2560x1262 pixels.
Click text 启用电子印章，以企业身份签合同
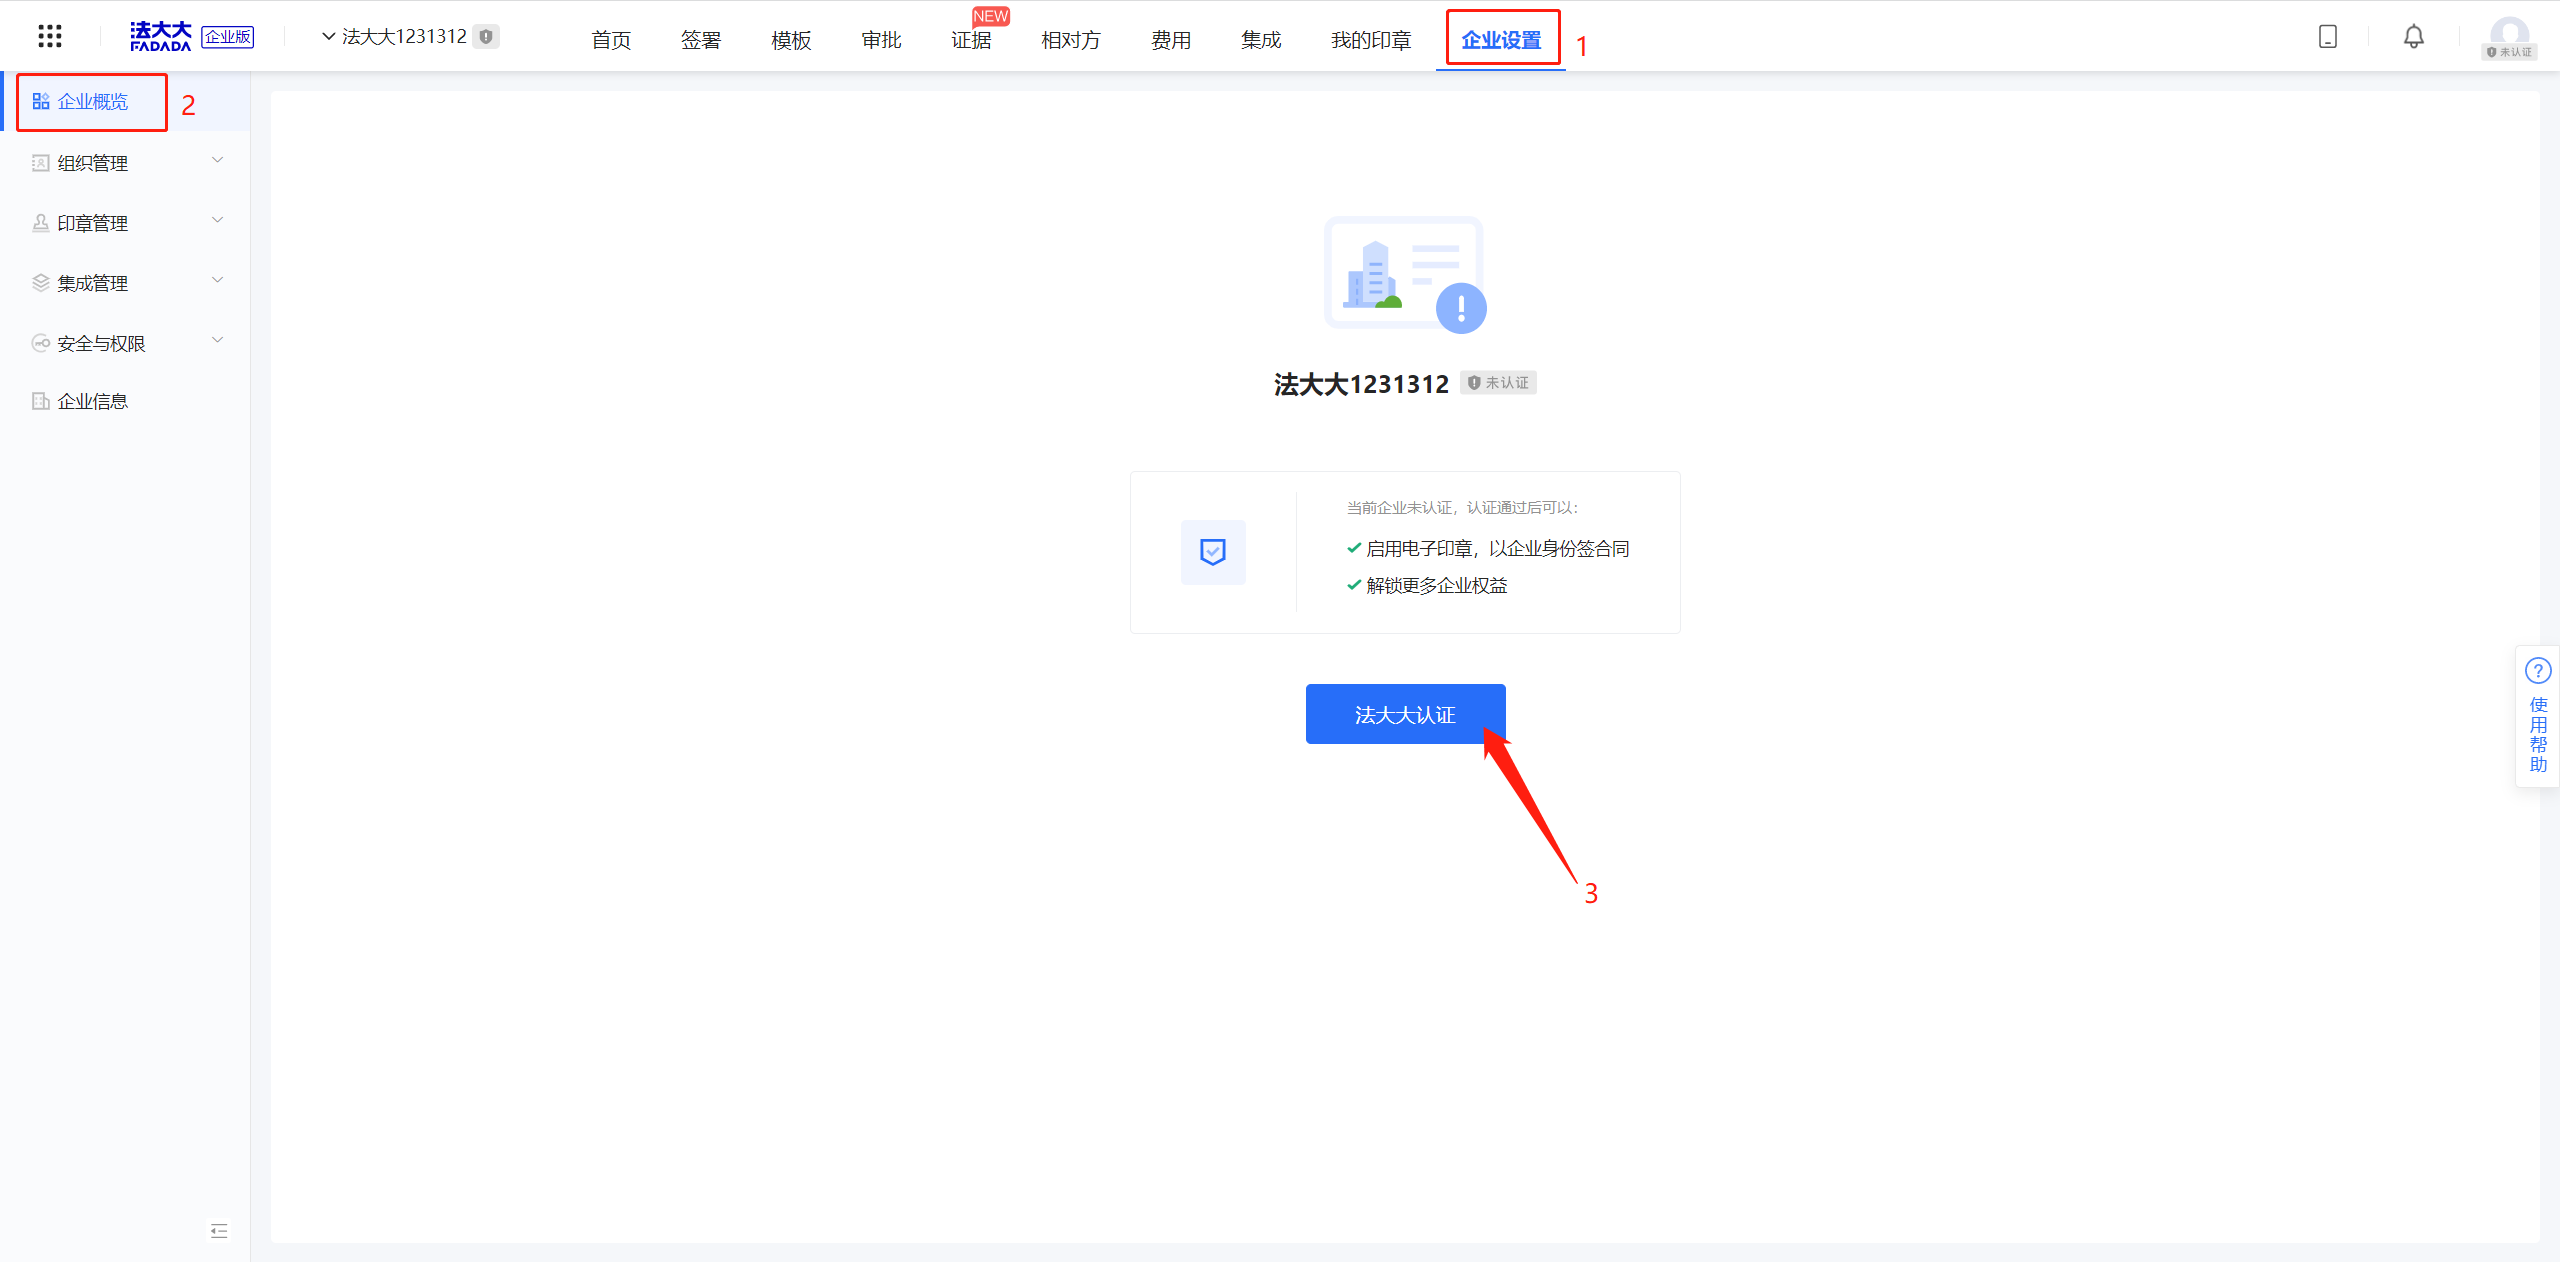point(1497,549)
